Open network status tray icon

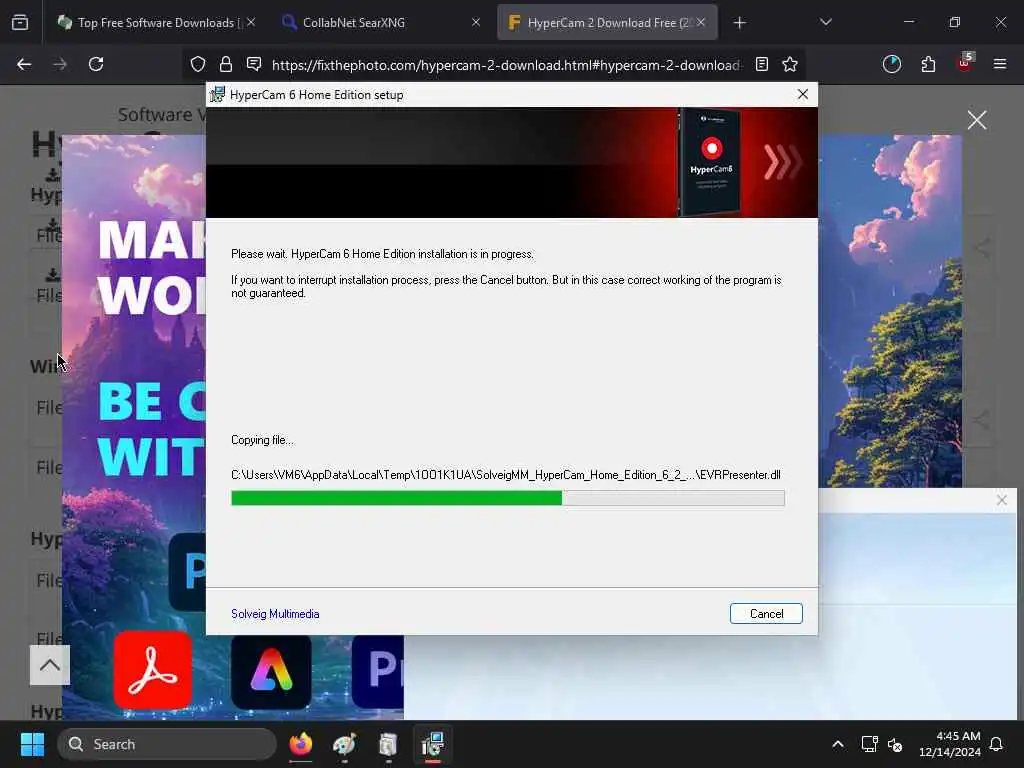pos(869,744)
